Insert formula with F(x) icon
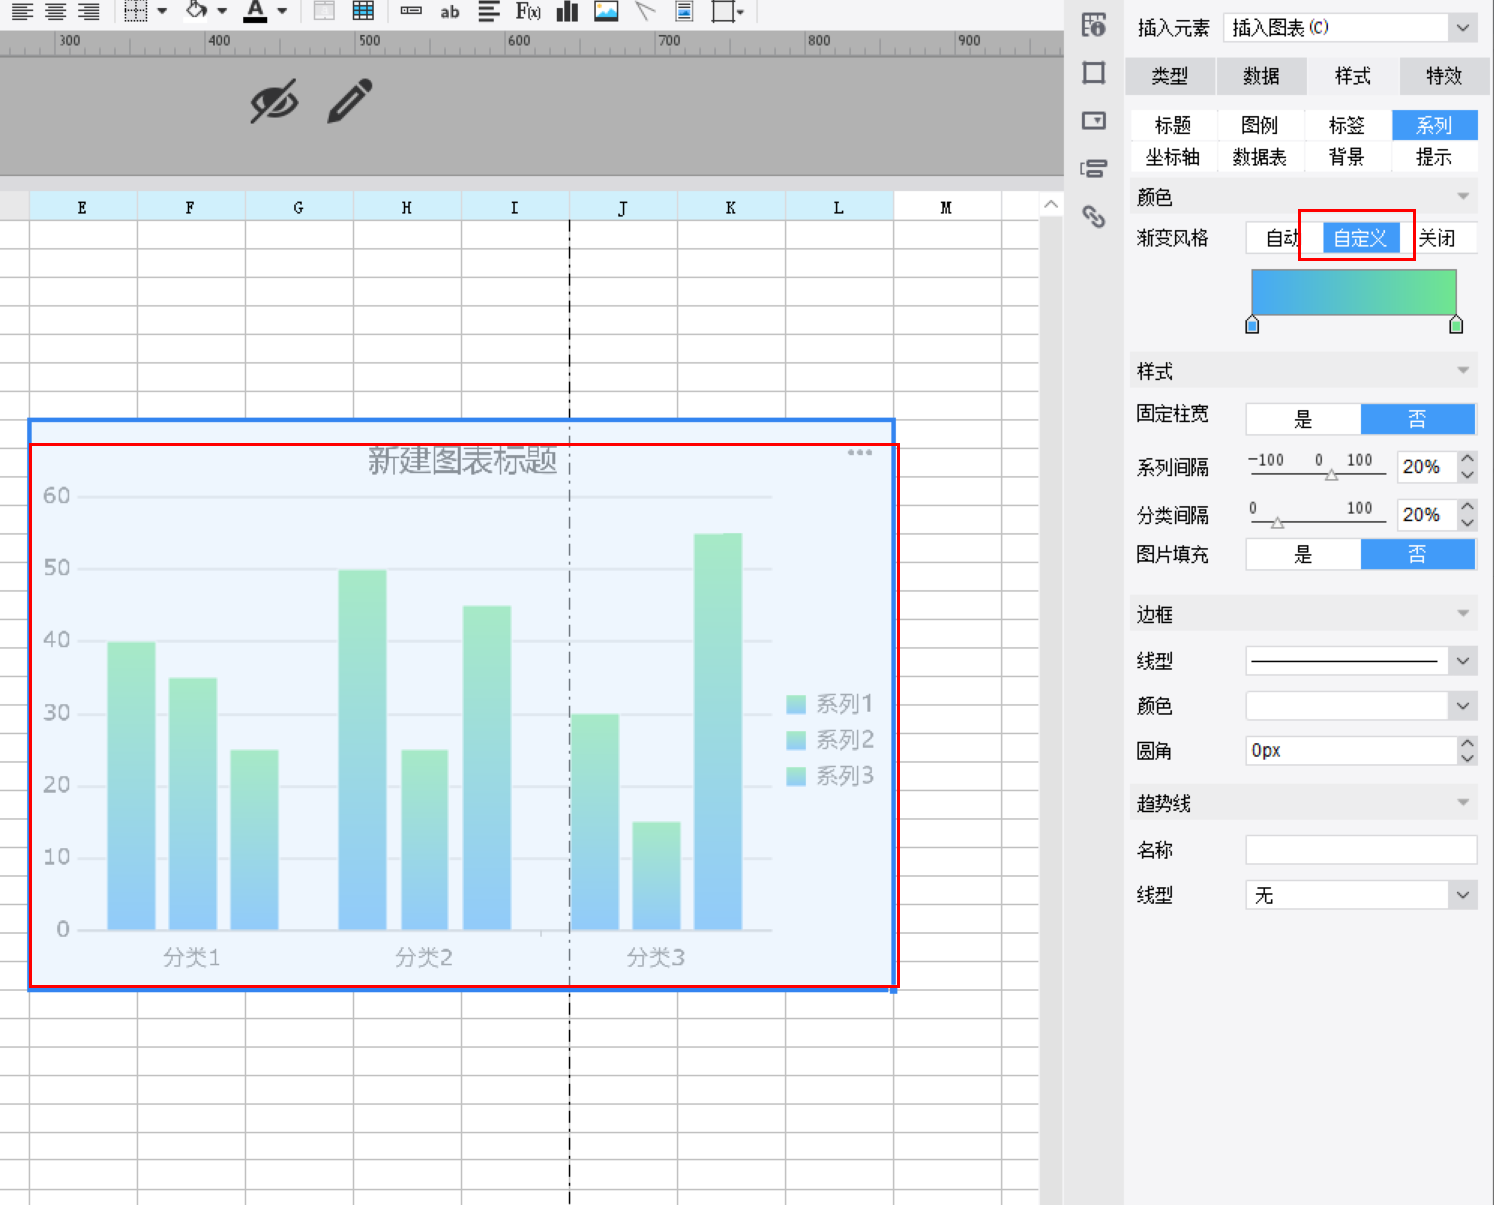The image size is (1494, 1205). (x=528, y=11)
